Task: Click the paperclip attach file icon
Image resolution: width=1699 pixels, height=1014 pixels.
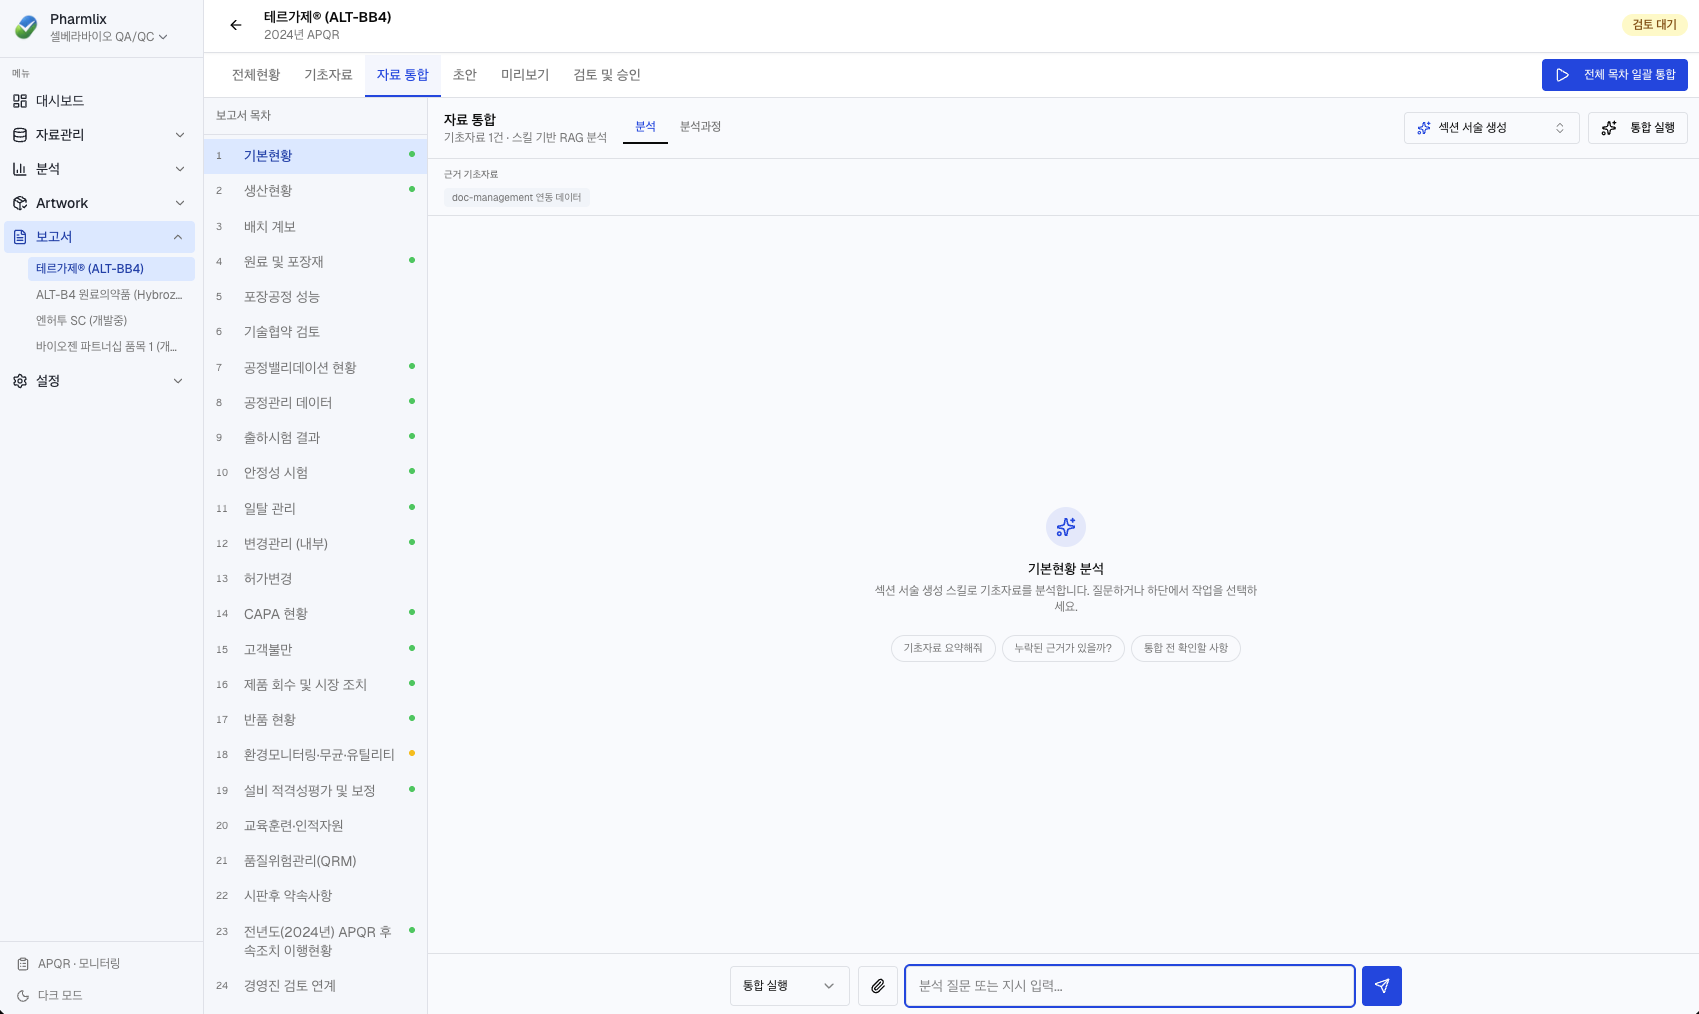Action: click(x=878, y=986)
